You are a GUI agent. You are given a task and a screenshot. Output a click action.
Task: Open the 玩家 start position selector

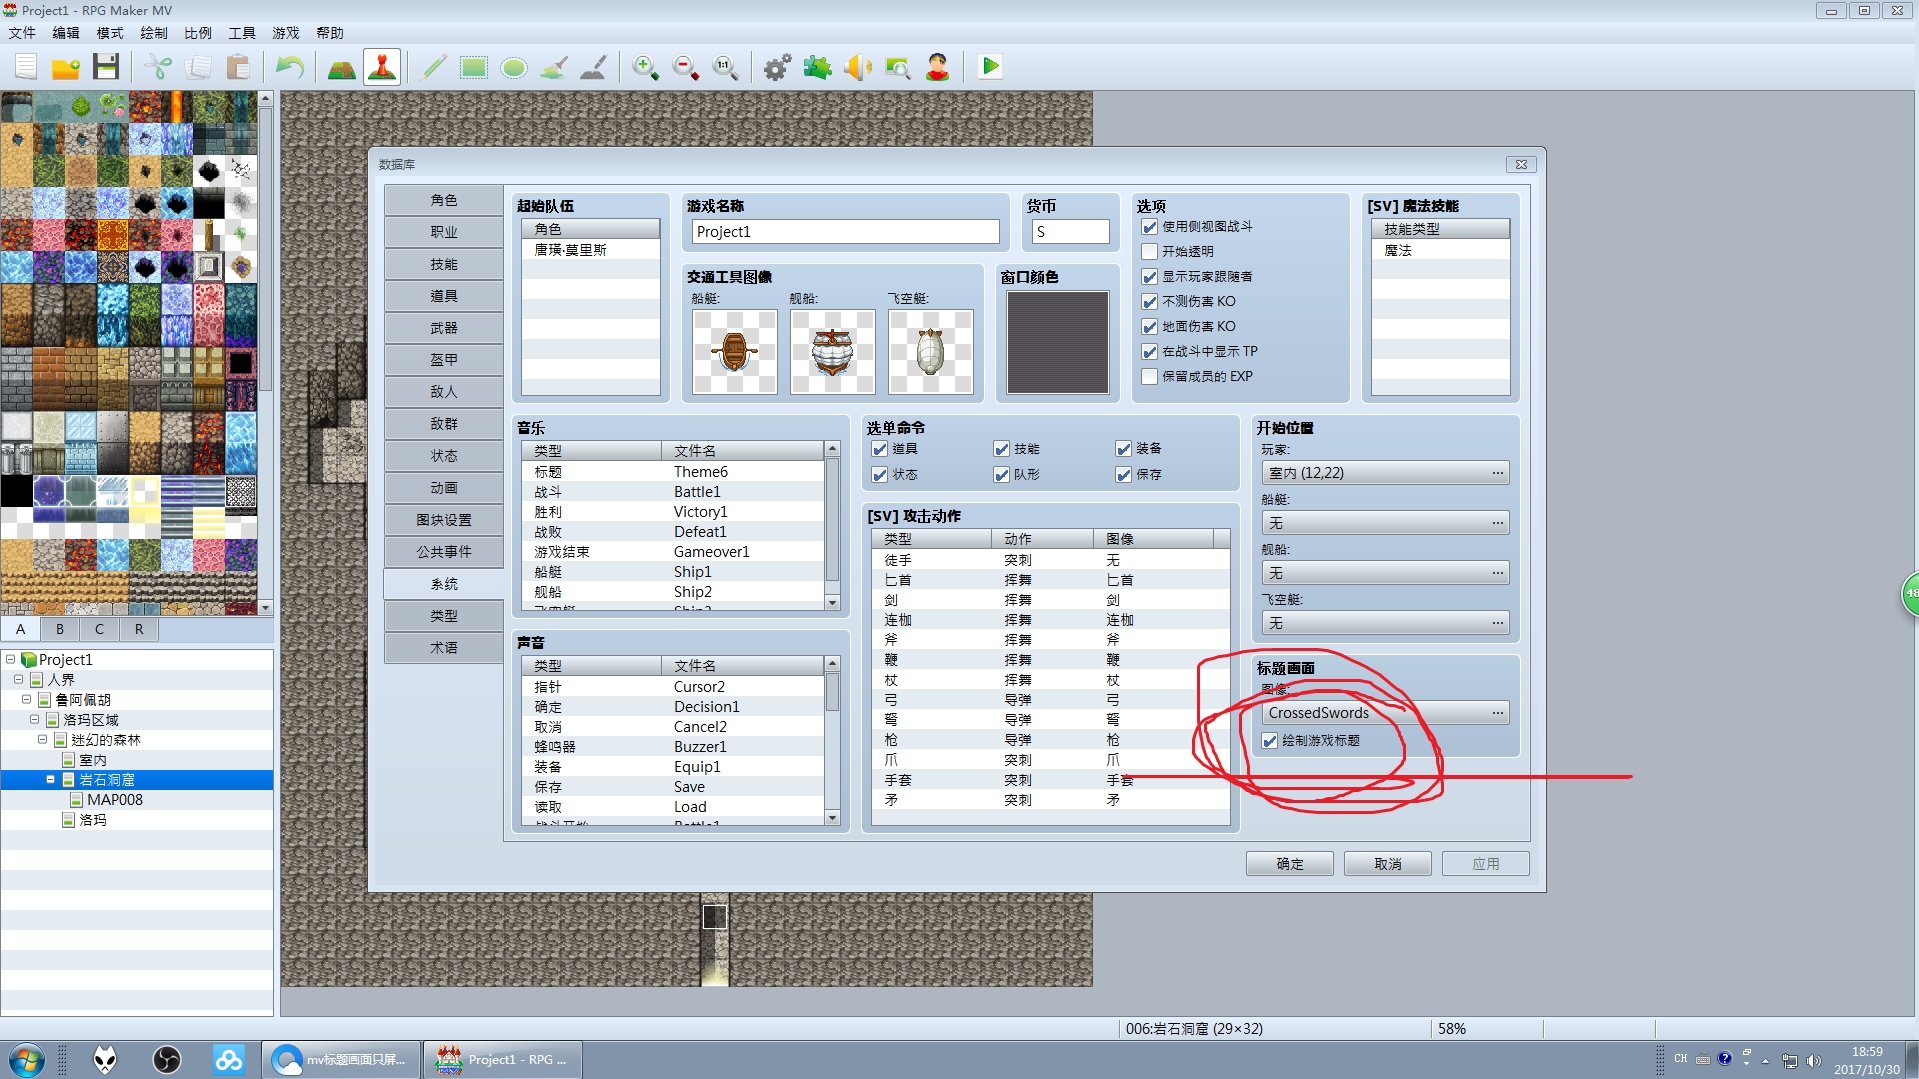click(x=1385, y=473)
